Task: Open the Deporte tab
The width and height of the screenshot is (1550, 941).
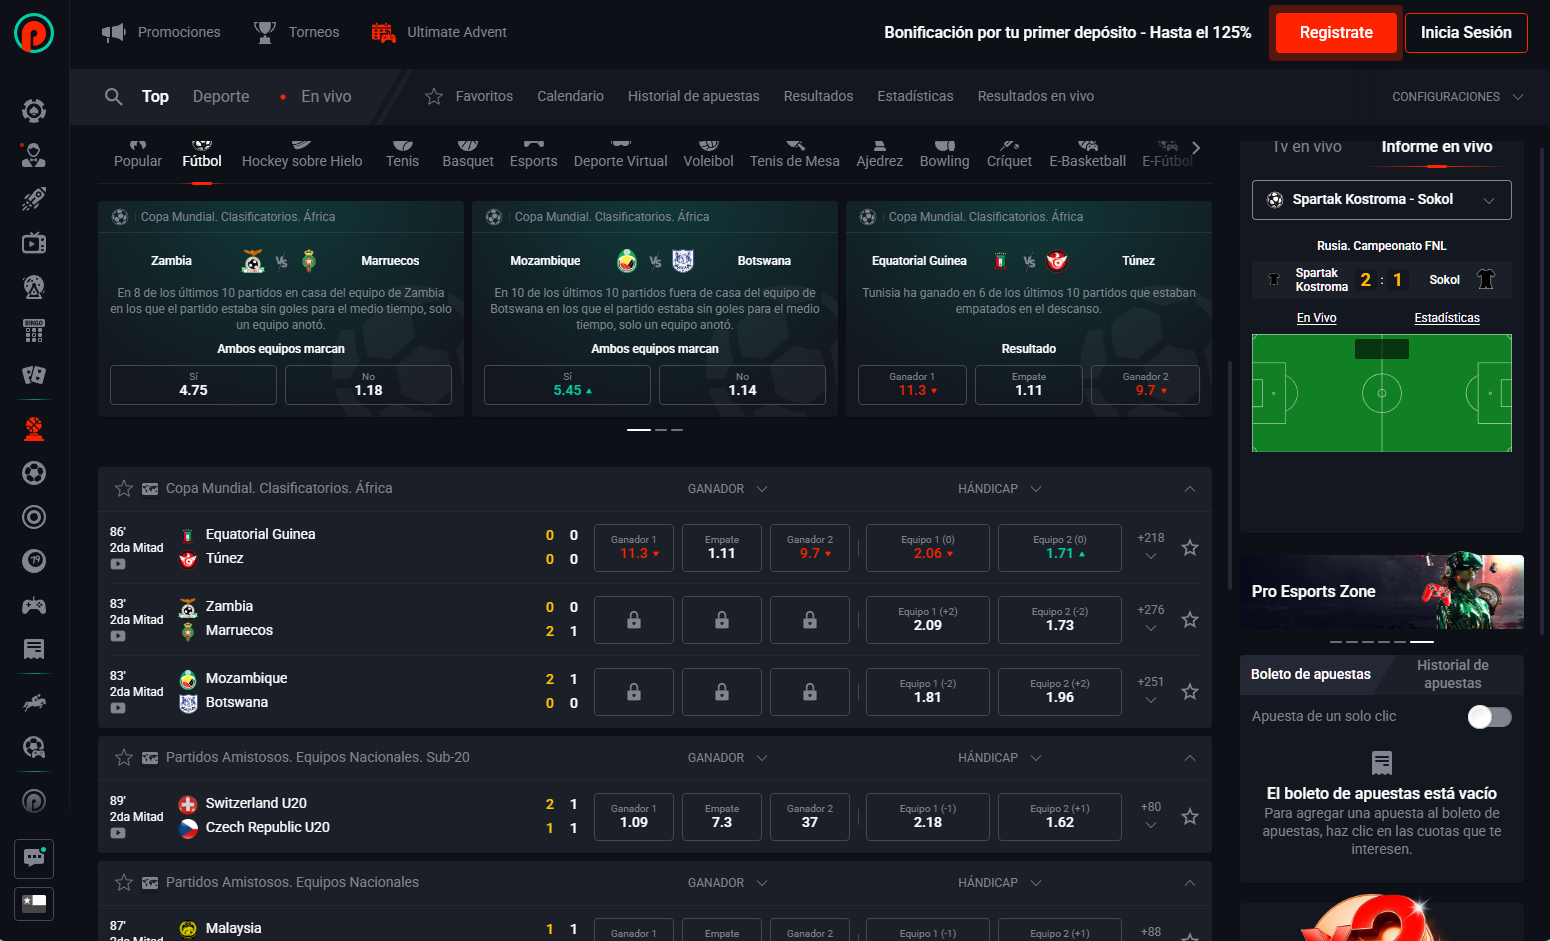Action: click(x=221, y=96)
